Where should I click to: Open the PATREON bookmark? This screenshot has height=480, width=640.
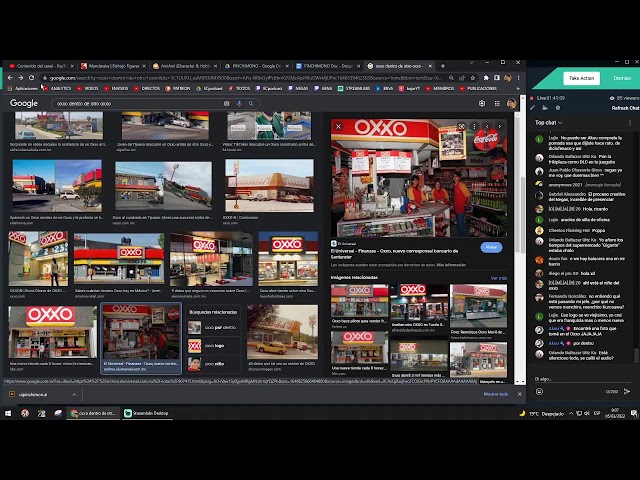(x=178, y=89)
